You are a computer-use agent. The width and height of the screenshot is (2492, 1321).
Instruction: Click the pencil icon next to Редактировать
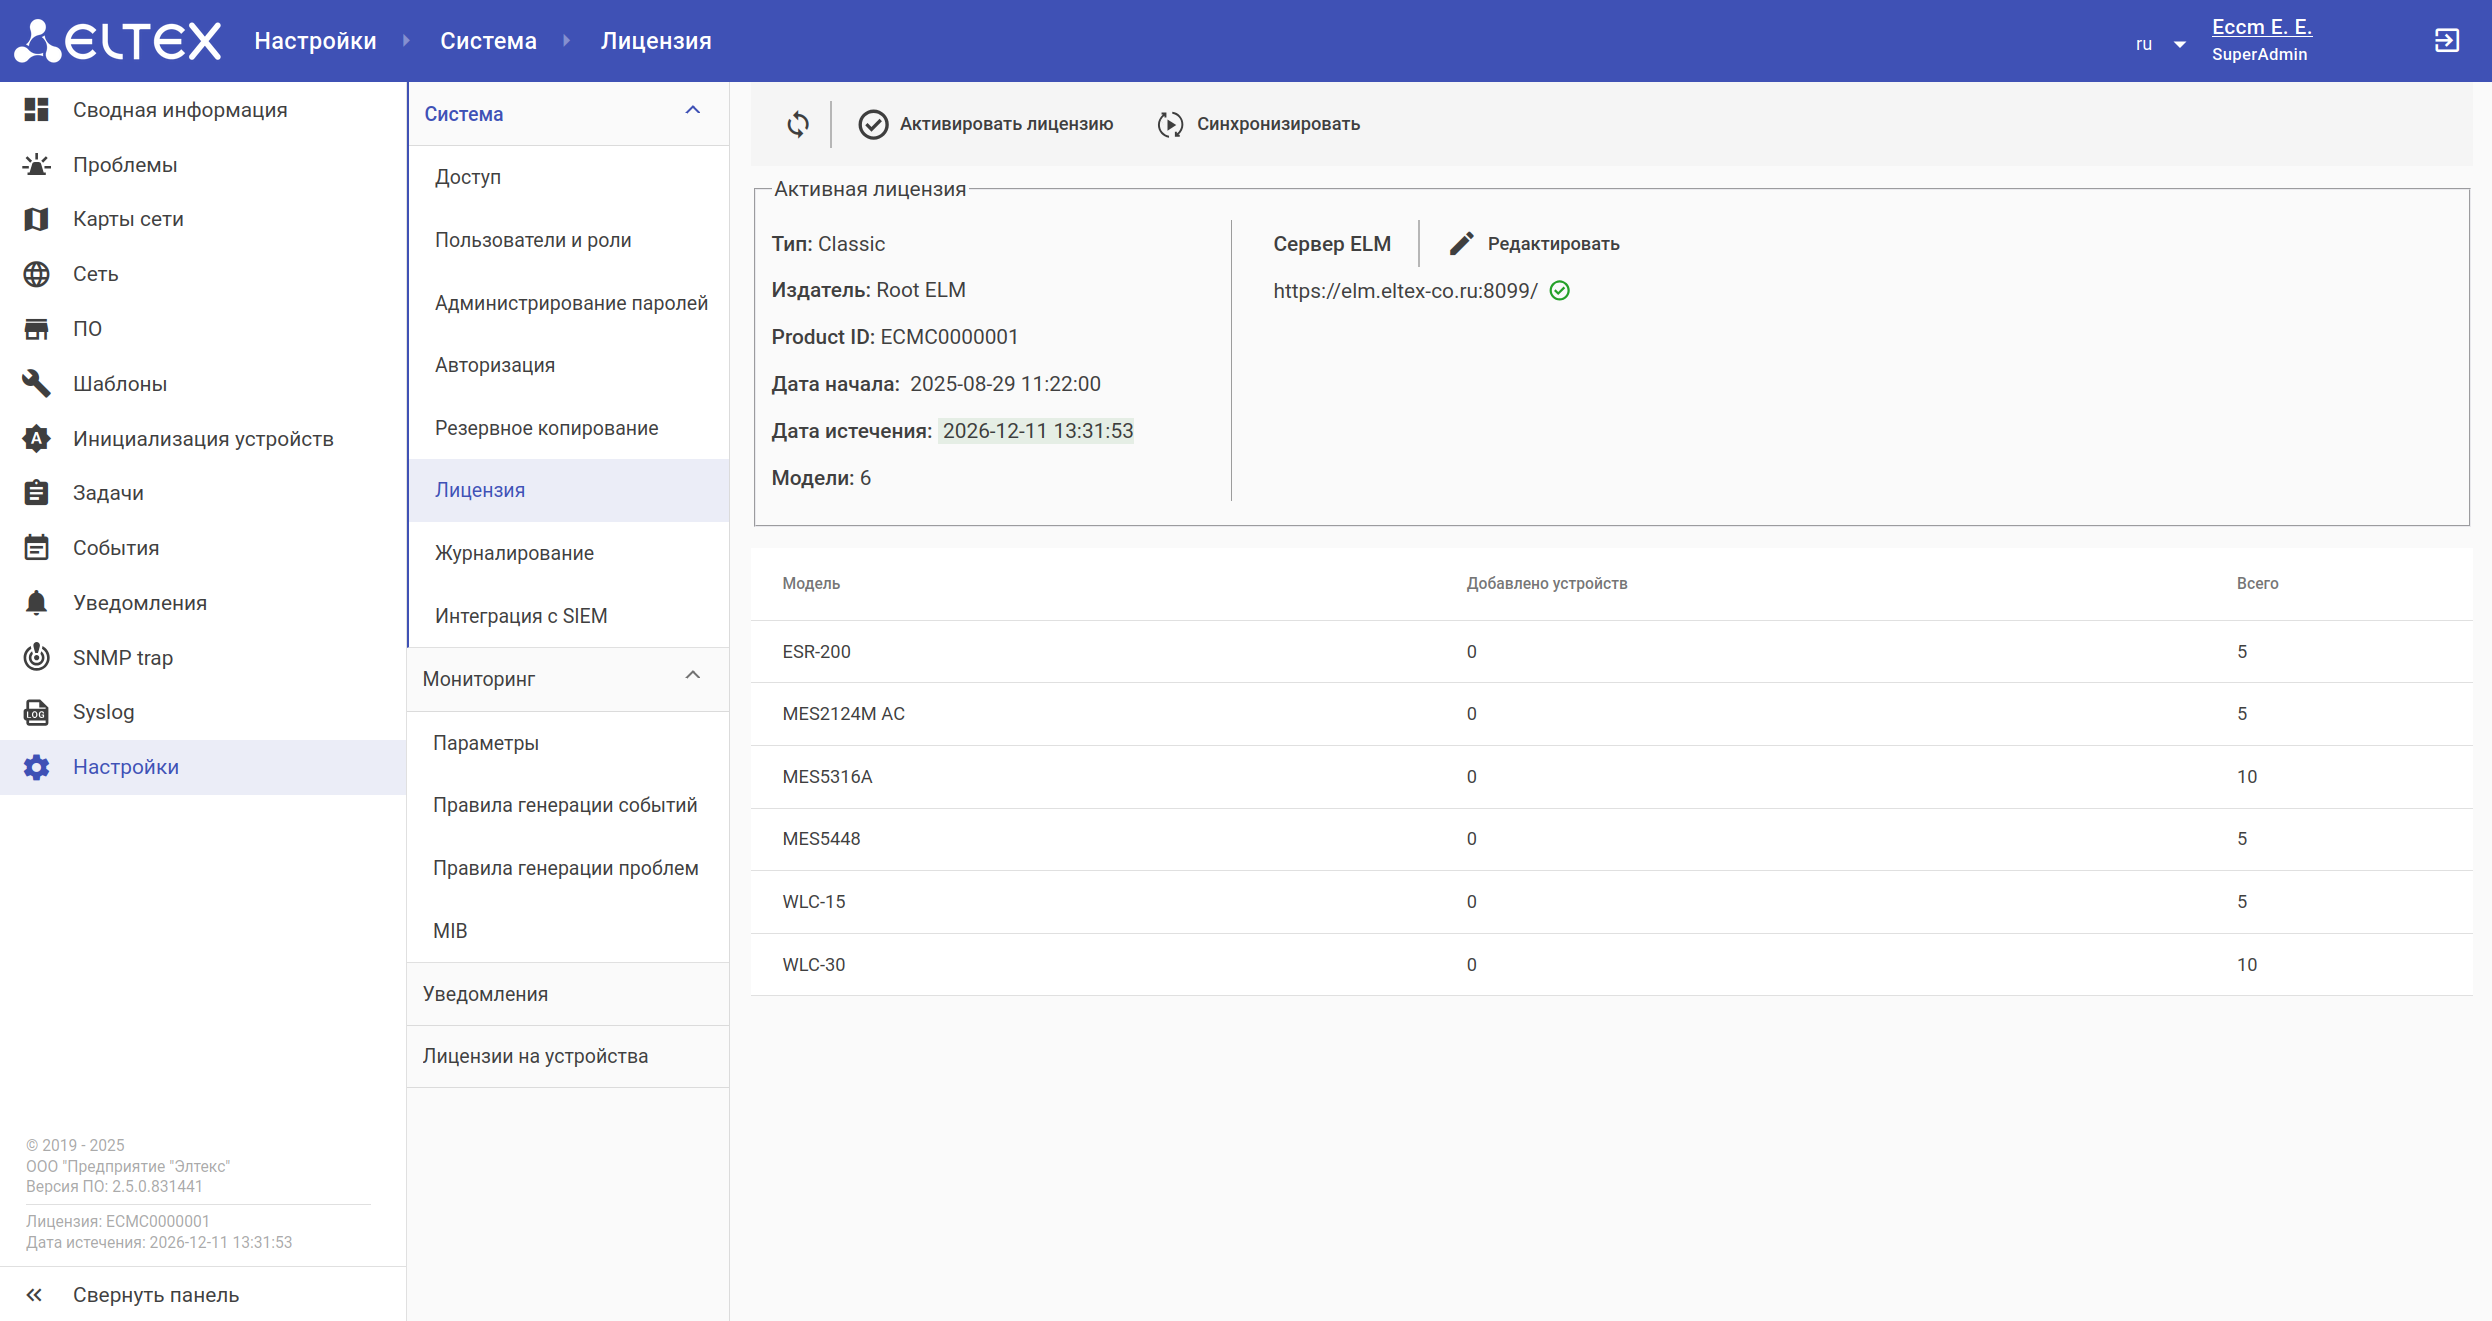pos(1461,244)
